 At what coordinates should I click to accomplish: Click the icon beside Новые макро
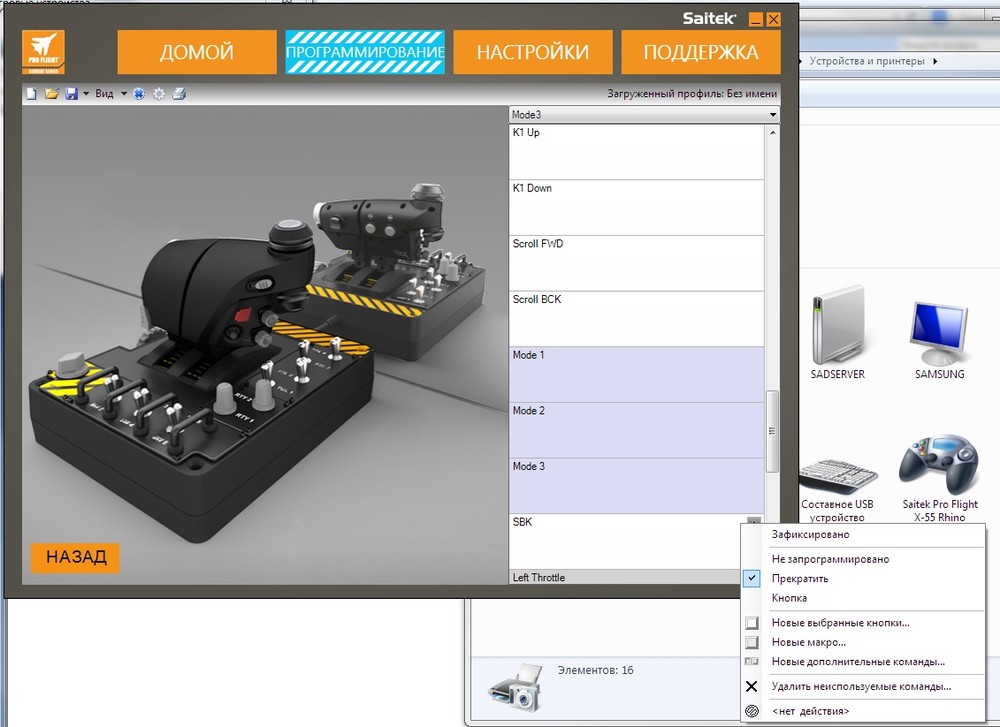coord(752,642)
